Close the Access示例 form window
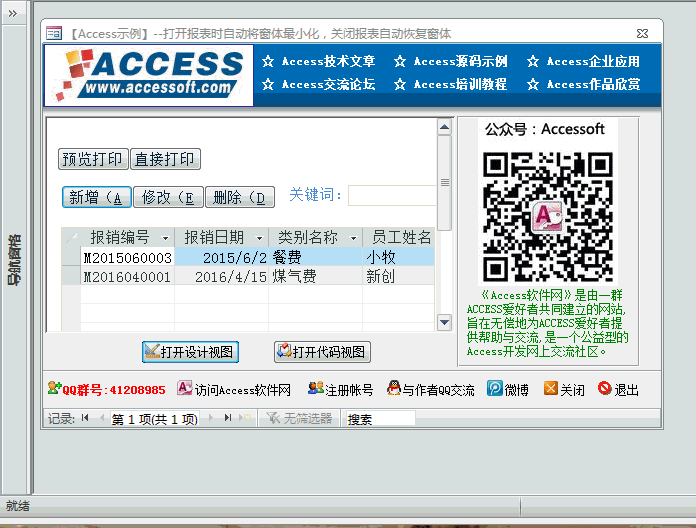696x528 pixels. click(x=642, y=33)
